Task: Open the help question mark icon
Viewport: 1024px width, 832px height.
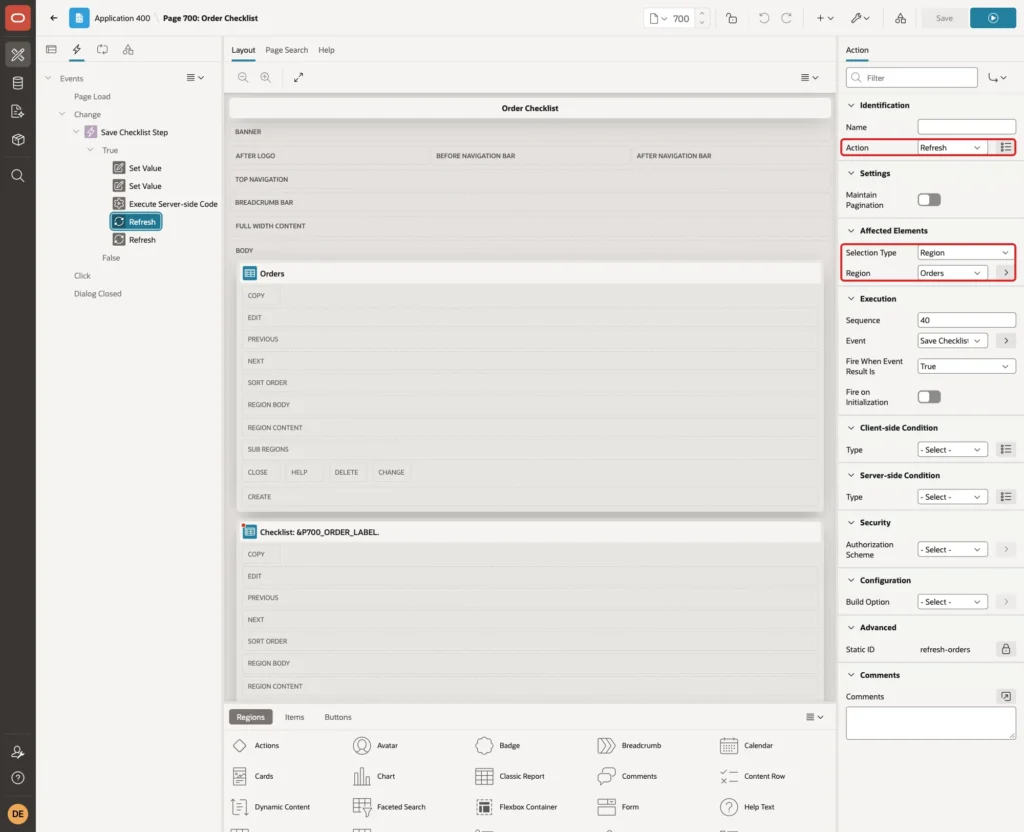Action: tap(18, 778)
